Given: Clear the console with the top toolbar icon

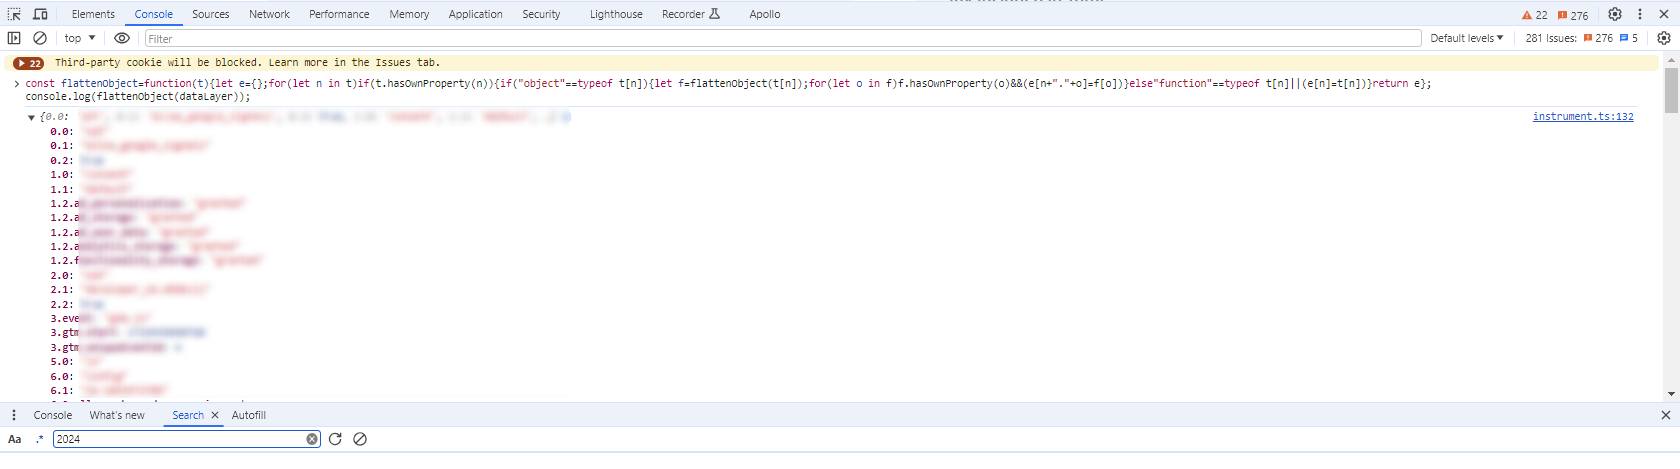Looking at the screenshot, I should [x=40, y=38].
